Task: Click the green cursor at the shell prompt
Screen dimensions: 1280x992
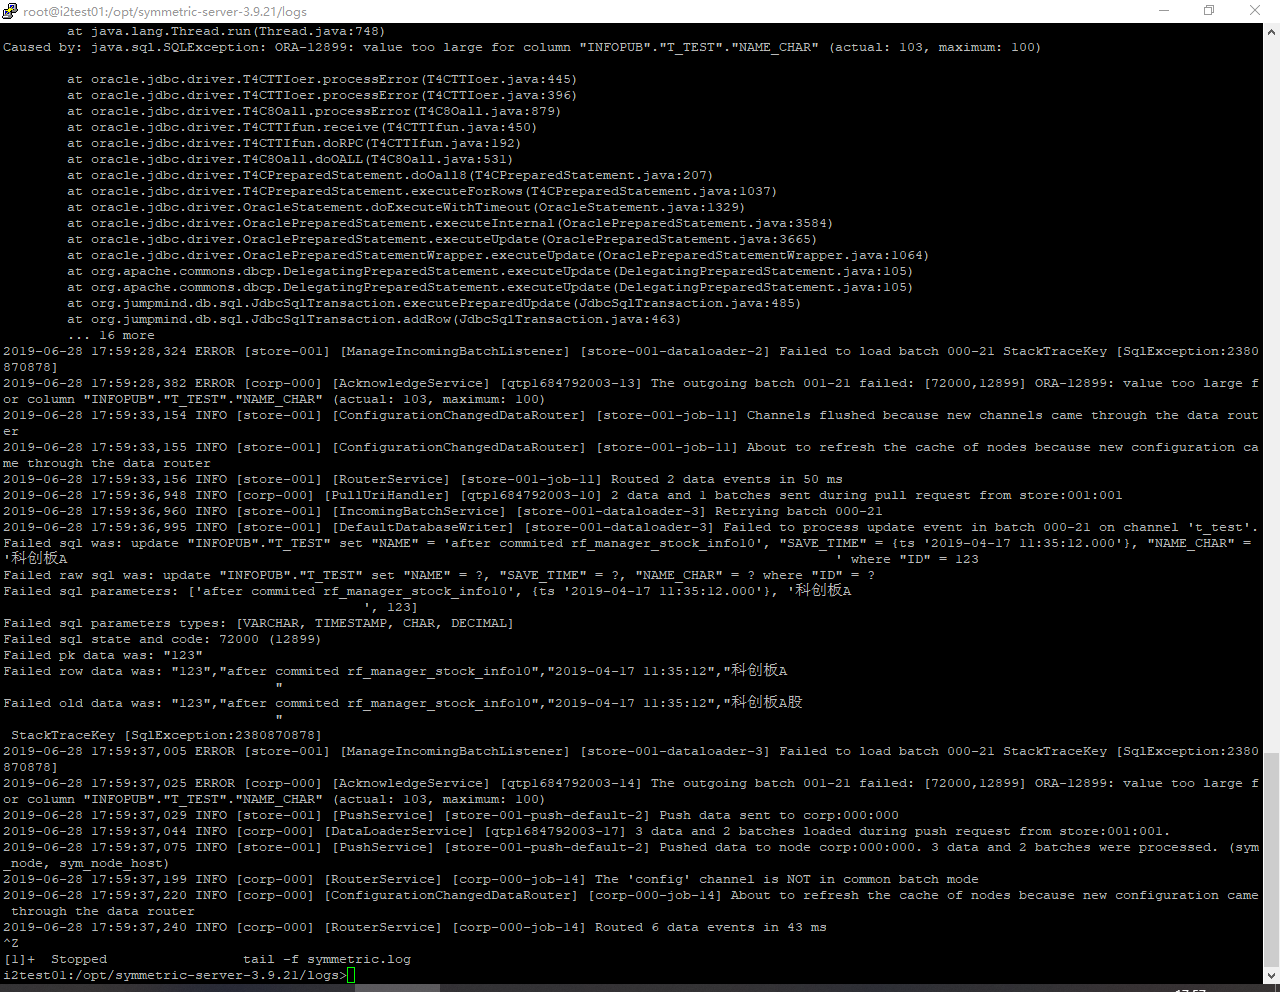Action: [351, 975]
